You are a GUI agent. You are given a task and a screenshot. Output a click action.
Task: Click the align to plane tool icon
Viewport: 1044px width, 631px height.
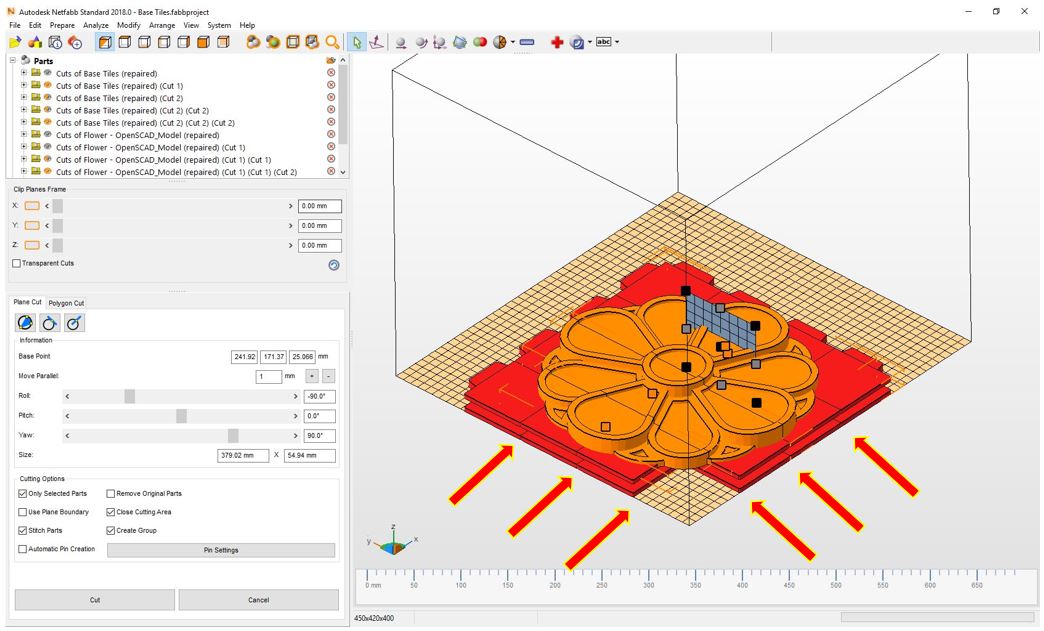pyautogui.click(x=377, y=43)
